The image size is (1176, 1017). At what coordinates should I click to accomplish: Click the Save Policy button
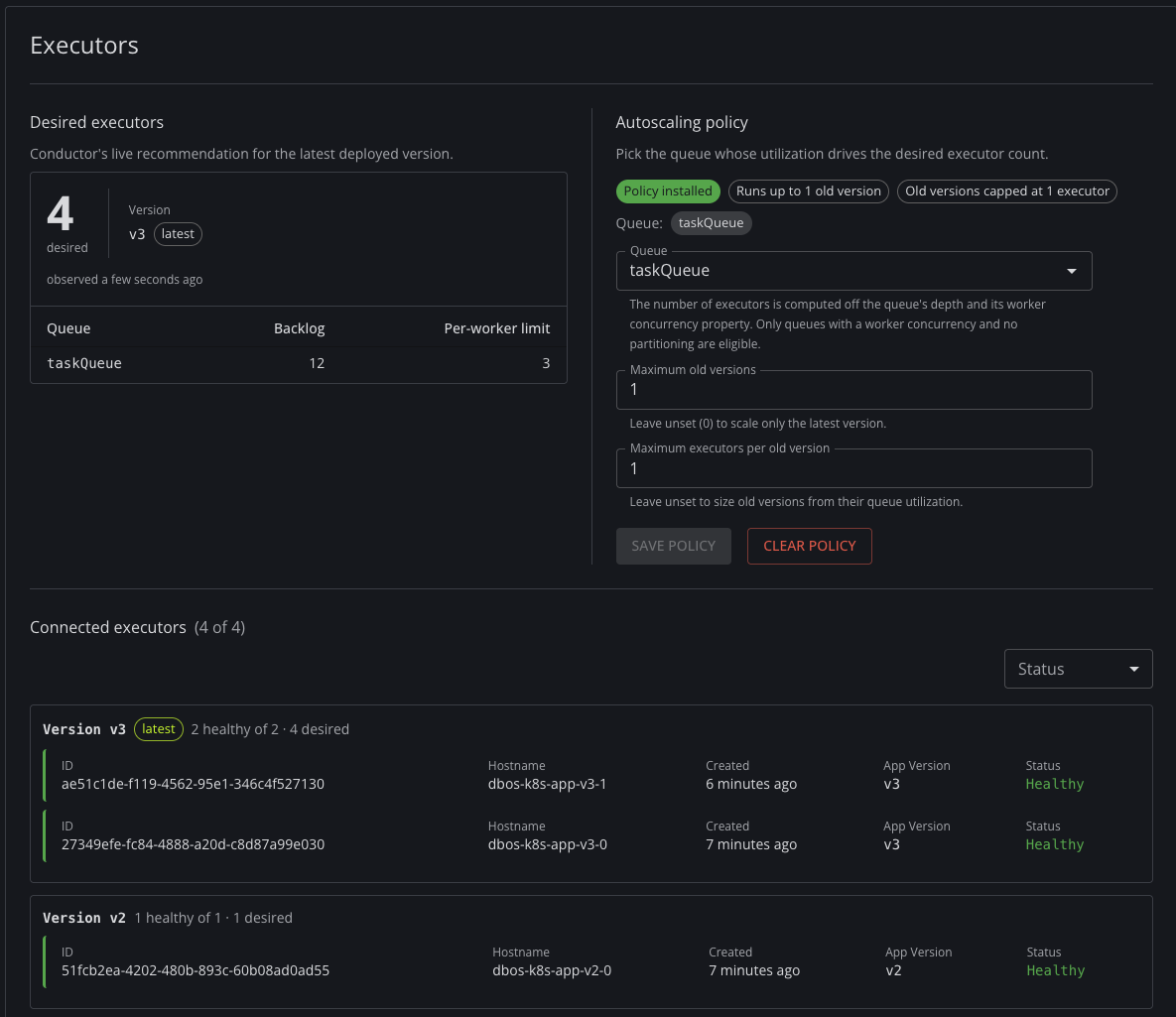tap(674, 546)
